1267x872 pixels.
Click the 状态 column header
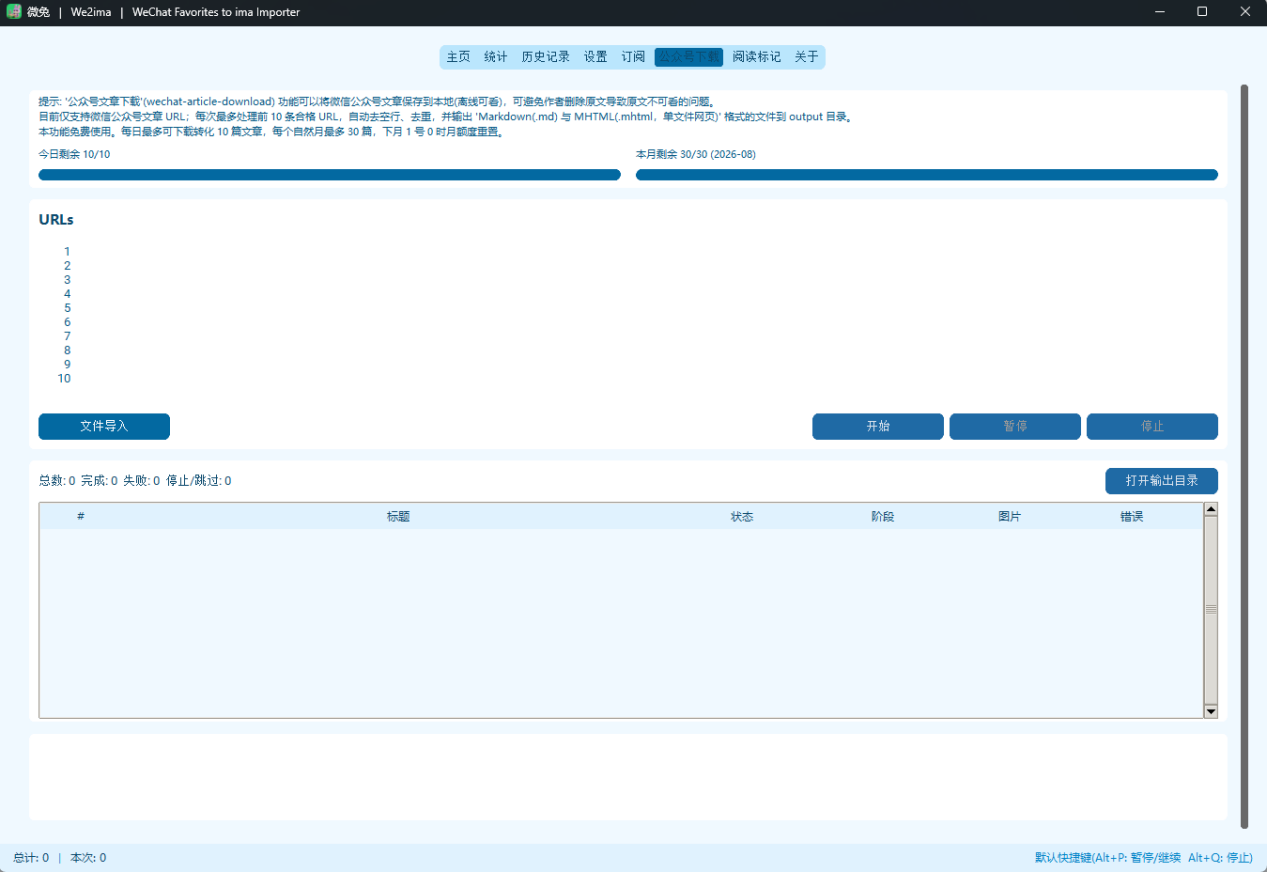coord(742,516)
